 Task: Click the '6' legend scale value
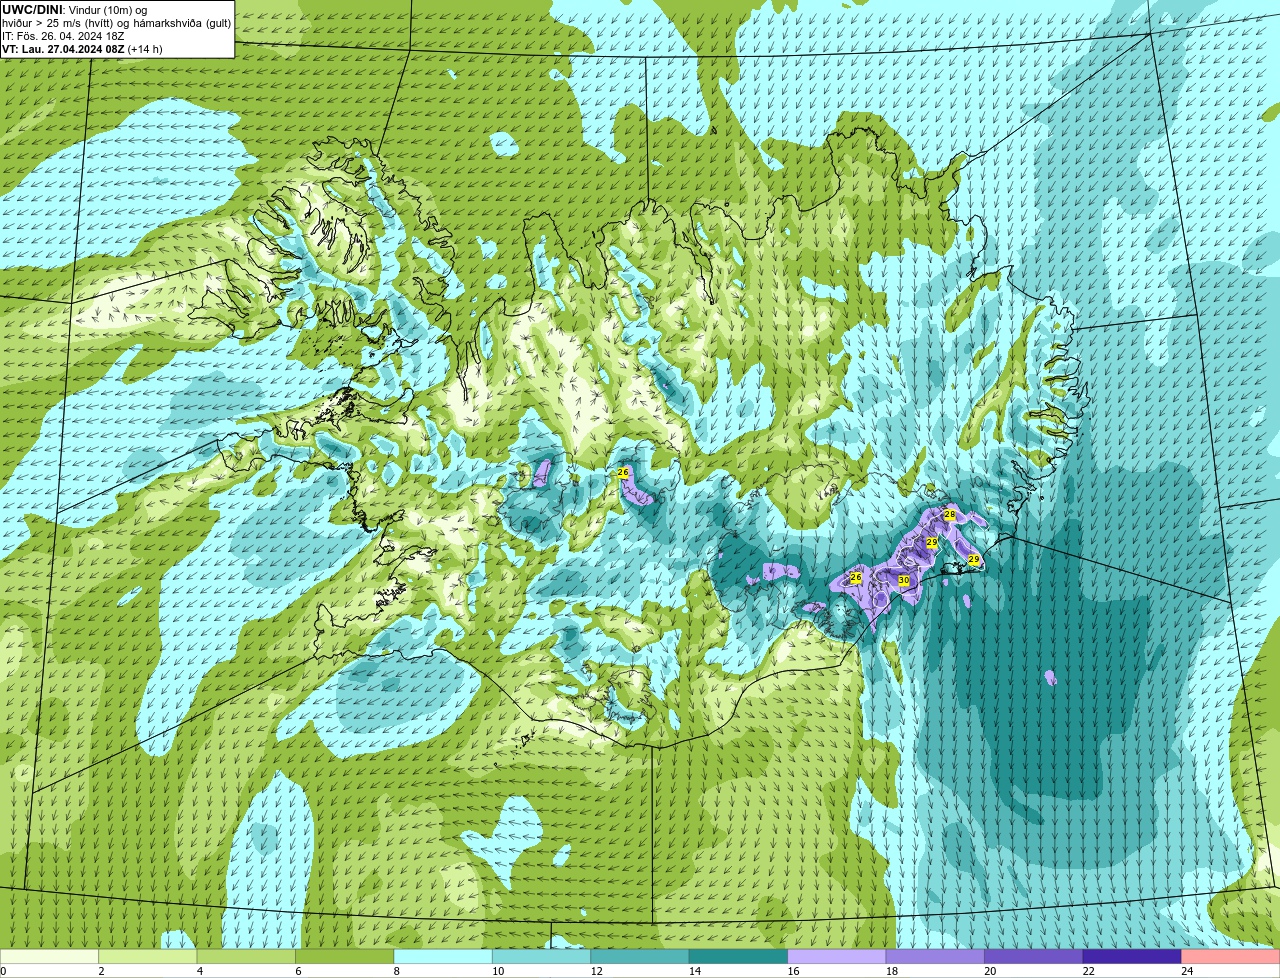coord(298,971)
